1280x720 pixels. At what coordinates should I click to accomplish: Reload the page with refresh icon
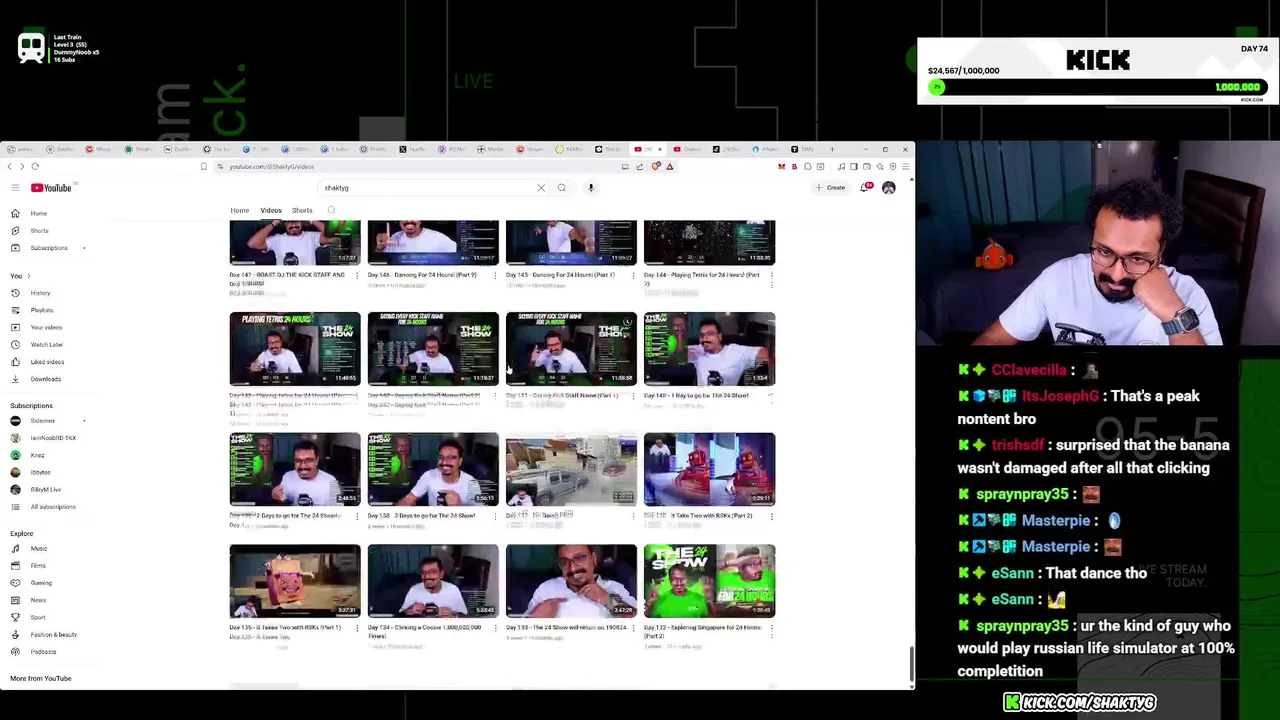coord(35,167)
